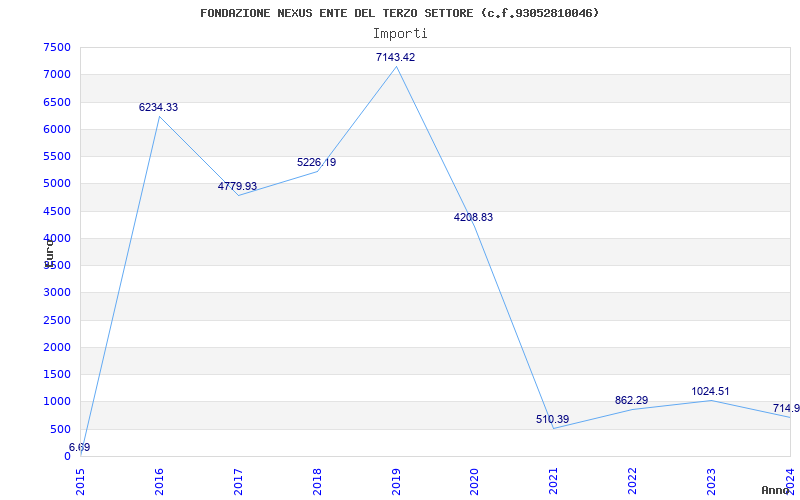The width and height of the screenshot is (800, 500).
Task: Click the 2000 y-axis tick label
Action: click(57, 347)
